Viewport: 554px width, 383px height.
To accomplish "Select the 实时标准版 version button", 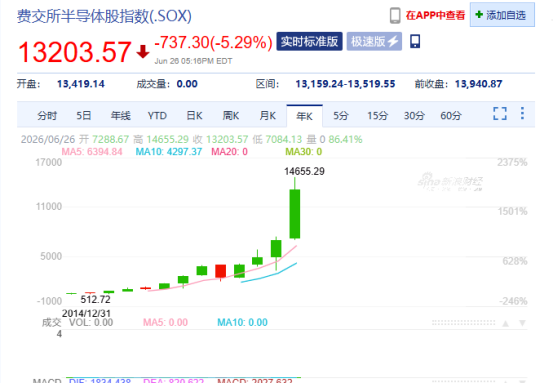I will (309, 42).
